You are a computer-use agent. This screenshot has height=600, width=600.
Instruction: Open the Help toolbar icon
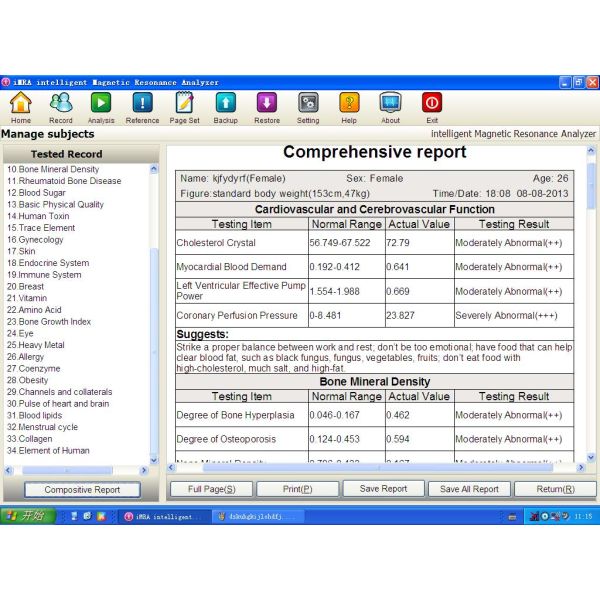coord(349,103)
